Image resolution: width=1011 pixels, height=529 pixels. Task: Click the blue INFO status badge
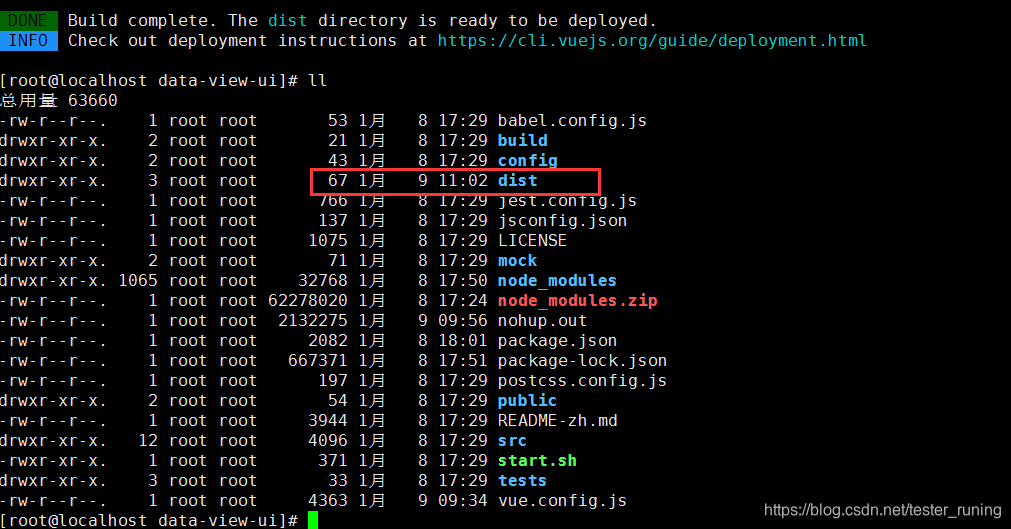tap(28, 41)
